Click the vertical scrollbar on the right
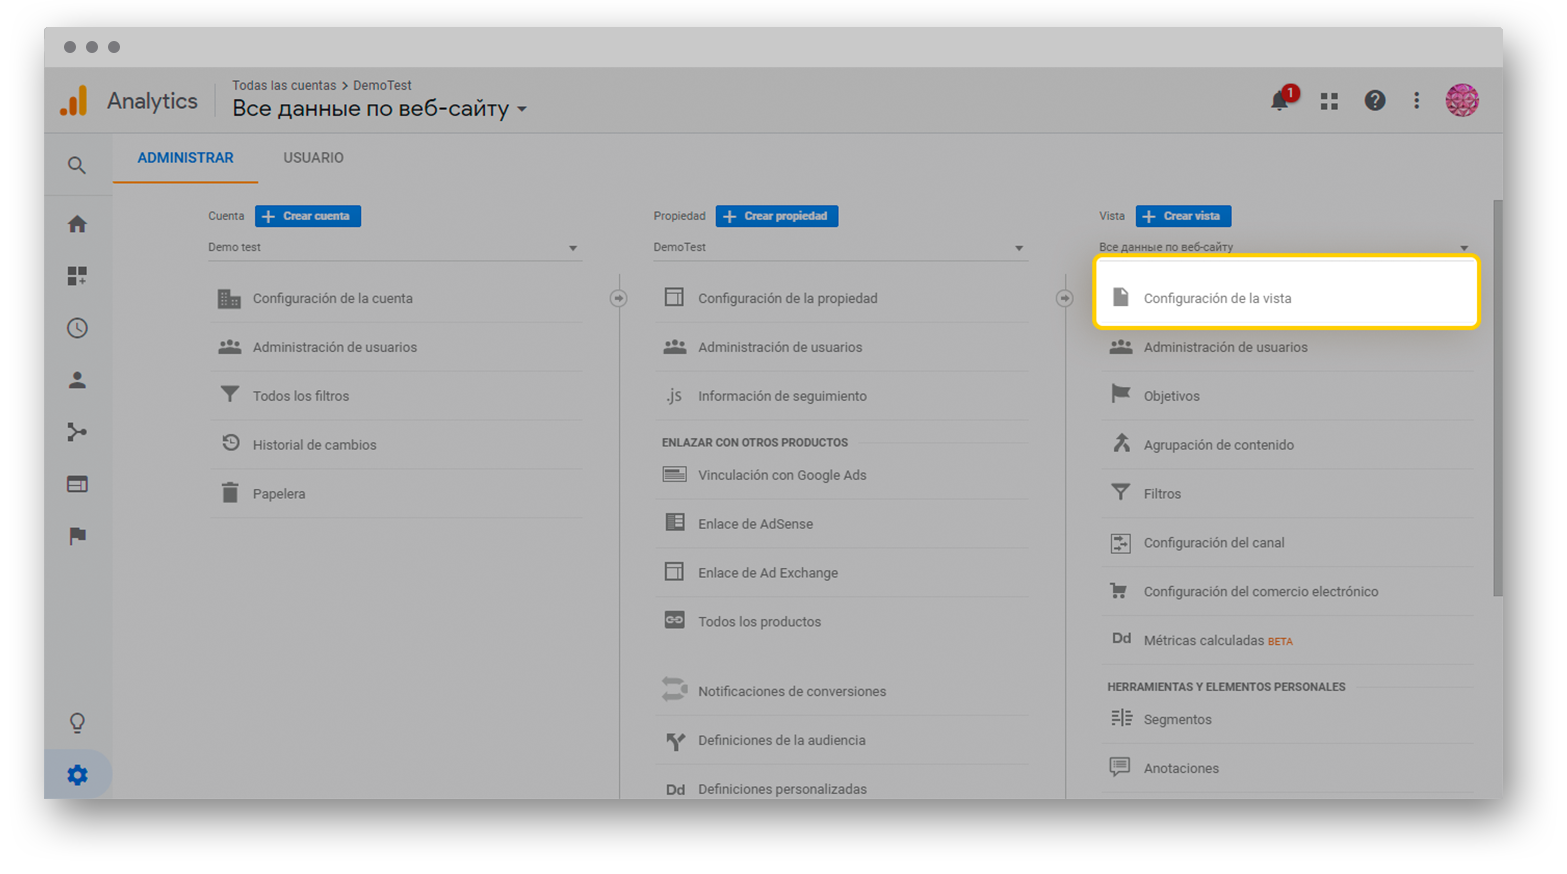This screenshot has width=1567, height=874. click(1497, 398)
